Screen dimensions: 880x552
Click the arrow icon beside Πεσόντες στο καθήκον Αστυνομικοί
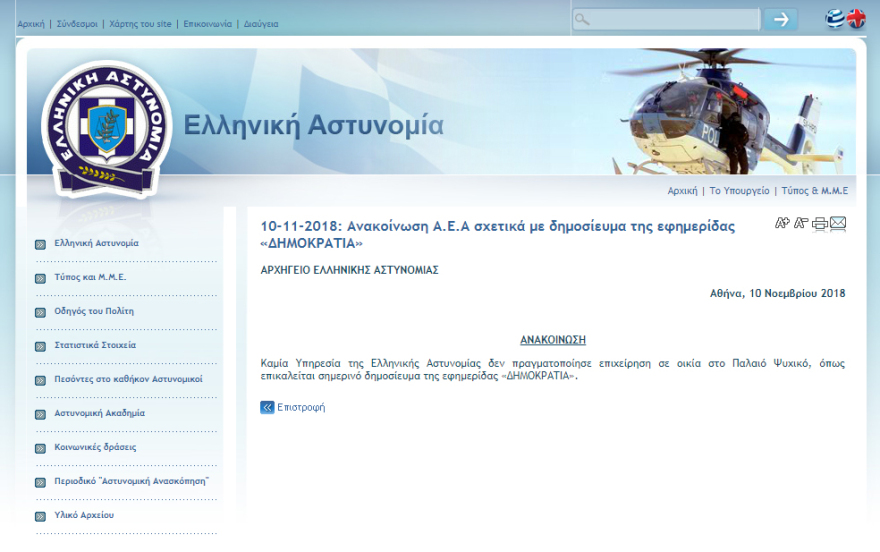click(x=40, y=380)
